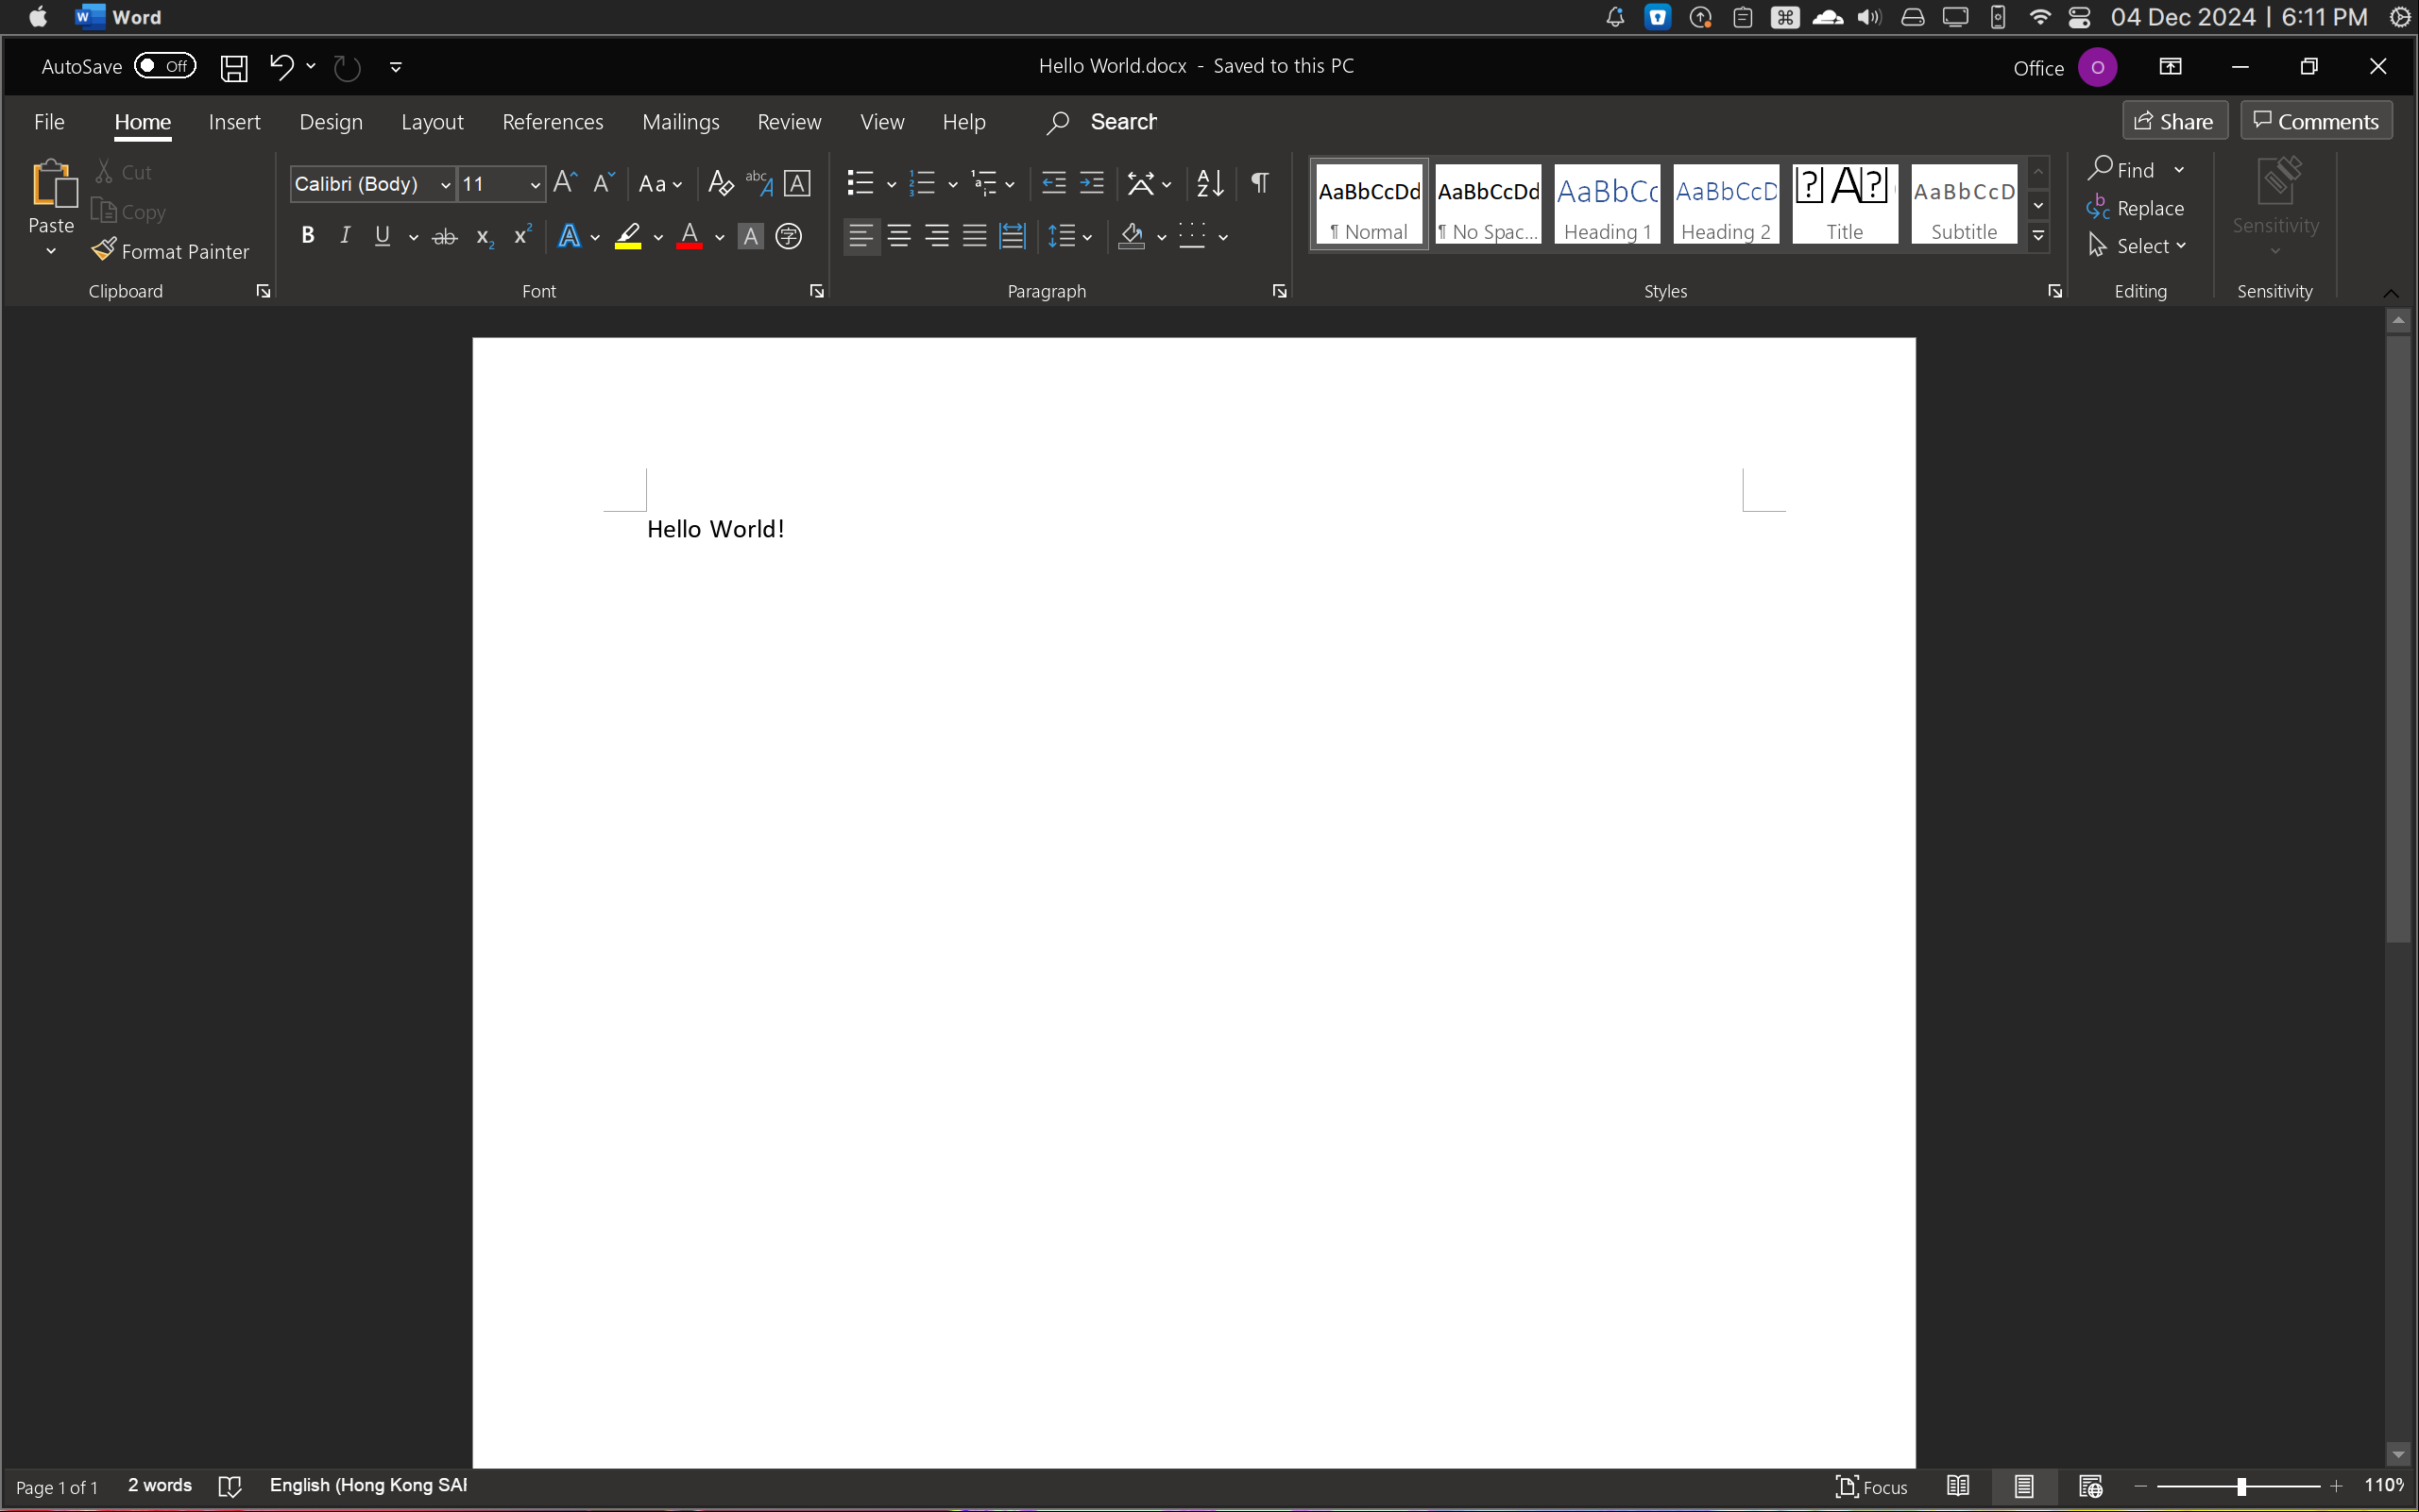Toggle the Show/Hide paragraph marks
2419x1512 pixels.
coord(1259,183)
